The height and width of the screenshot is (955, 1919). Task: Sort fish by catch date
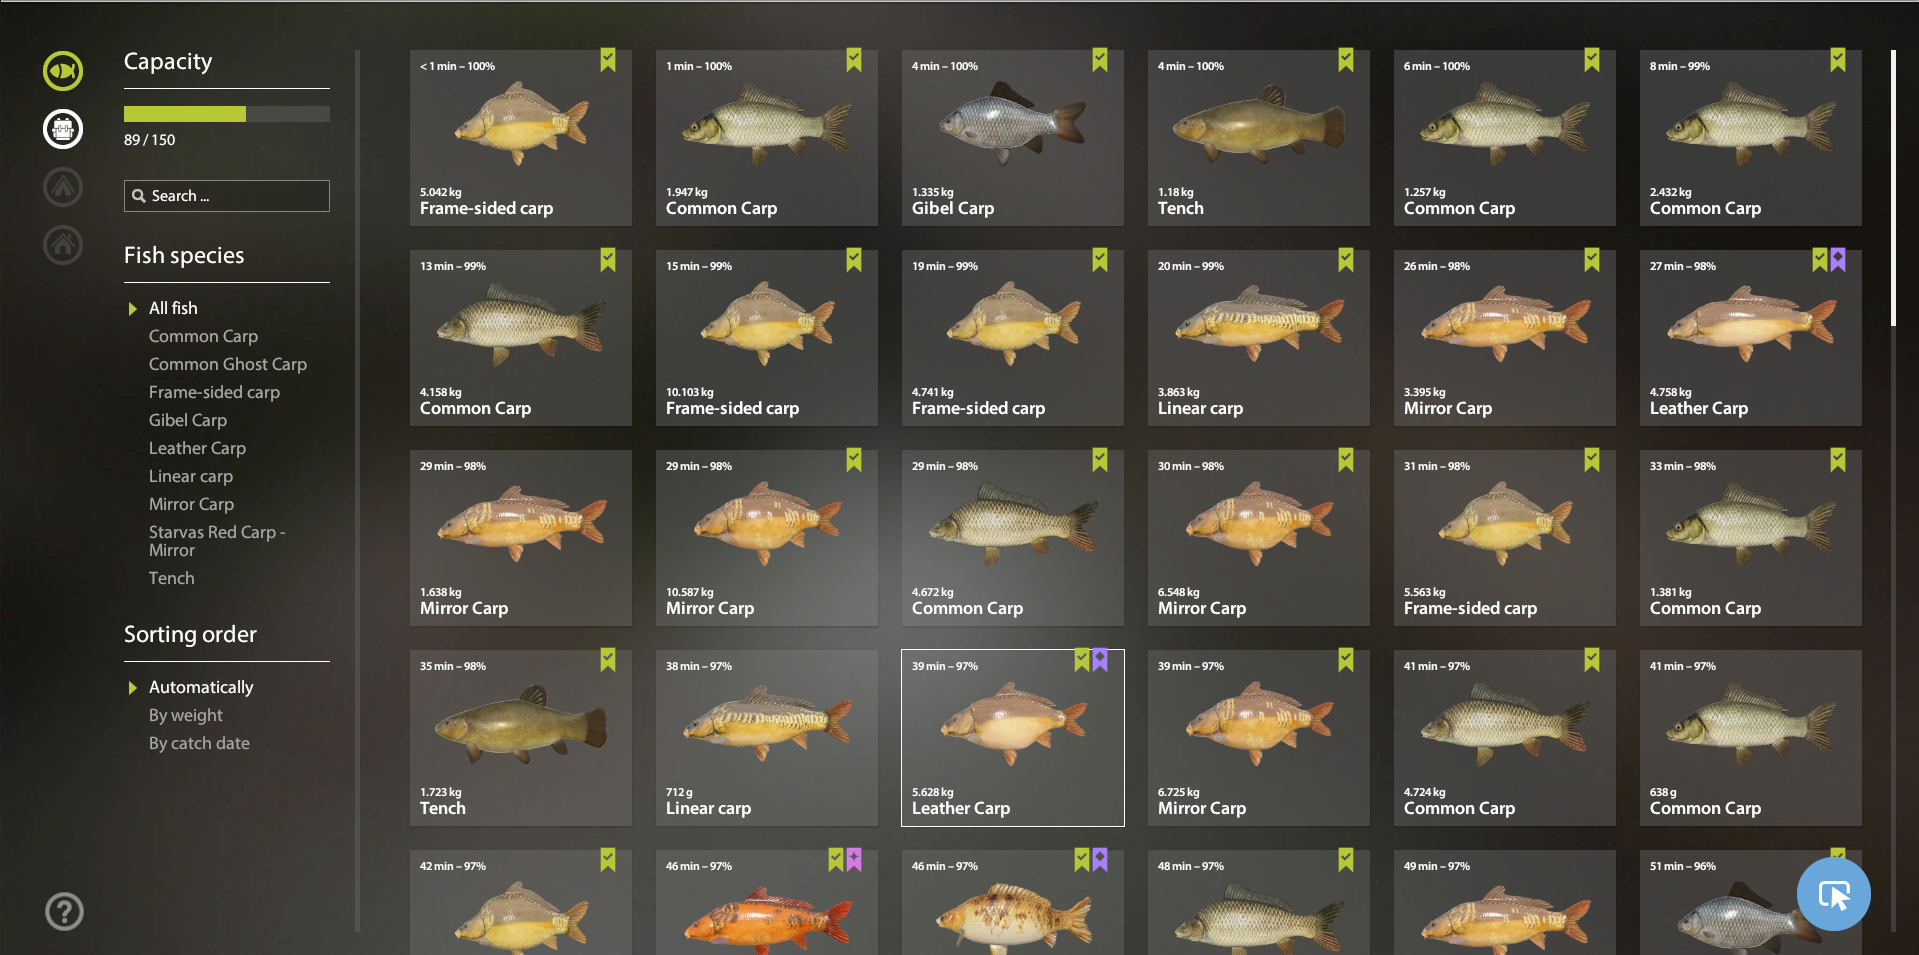coord(199,743)
